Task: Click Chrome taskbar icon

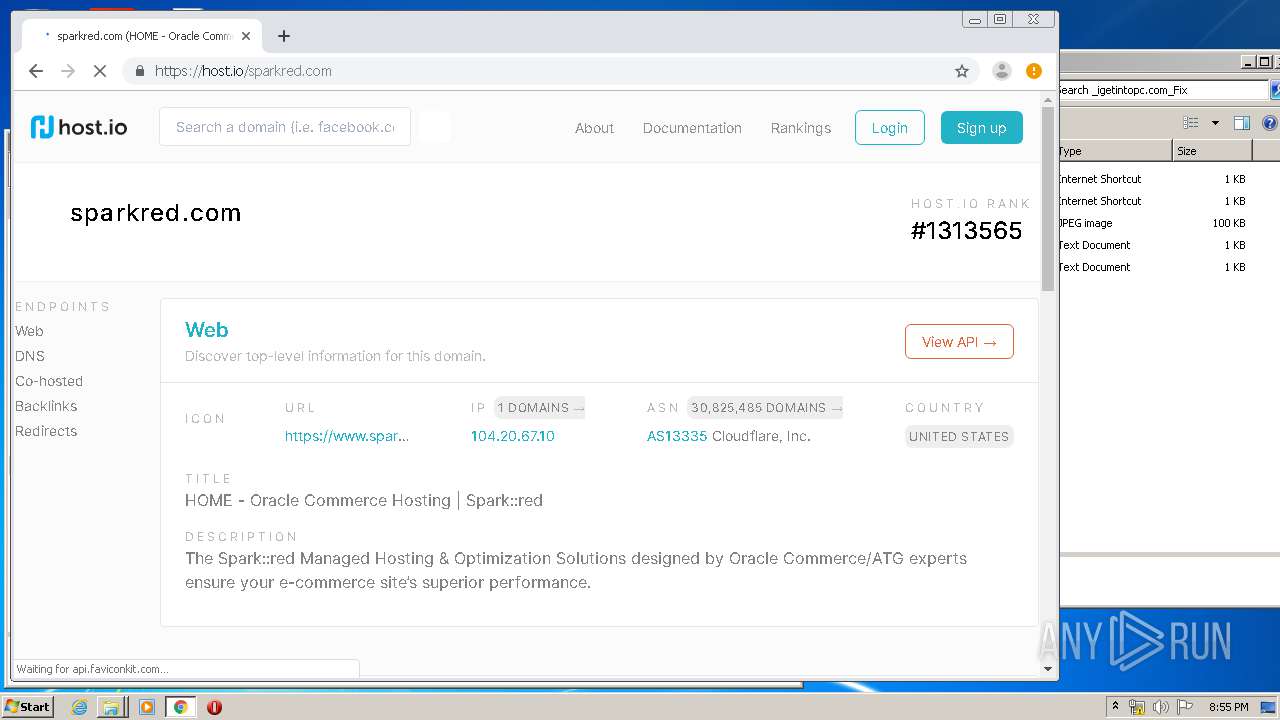Action: click(x=181, y=707)
